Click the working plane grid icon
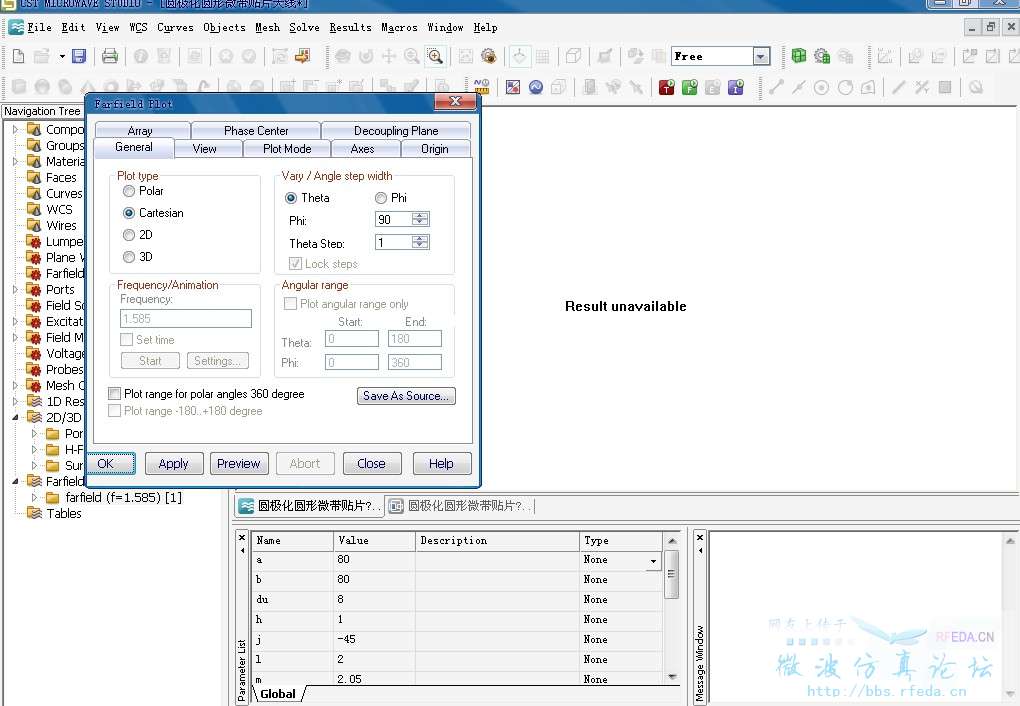Viewport: 1020px width, 706px height. (543, 57)
